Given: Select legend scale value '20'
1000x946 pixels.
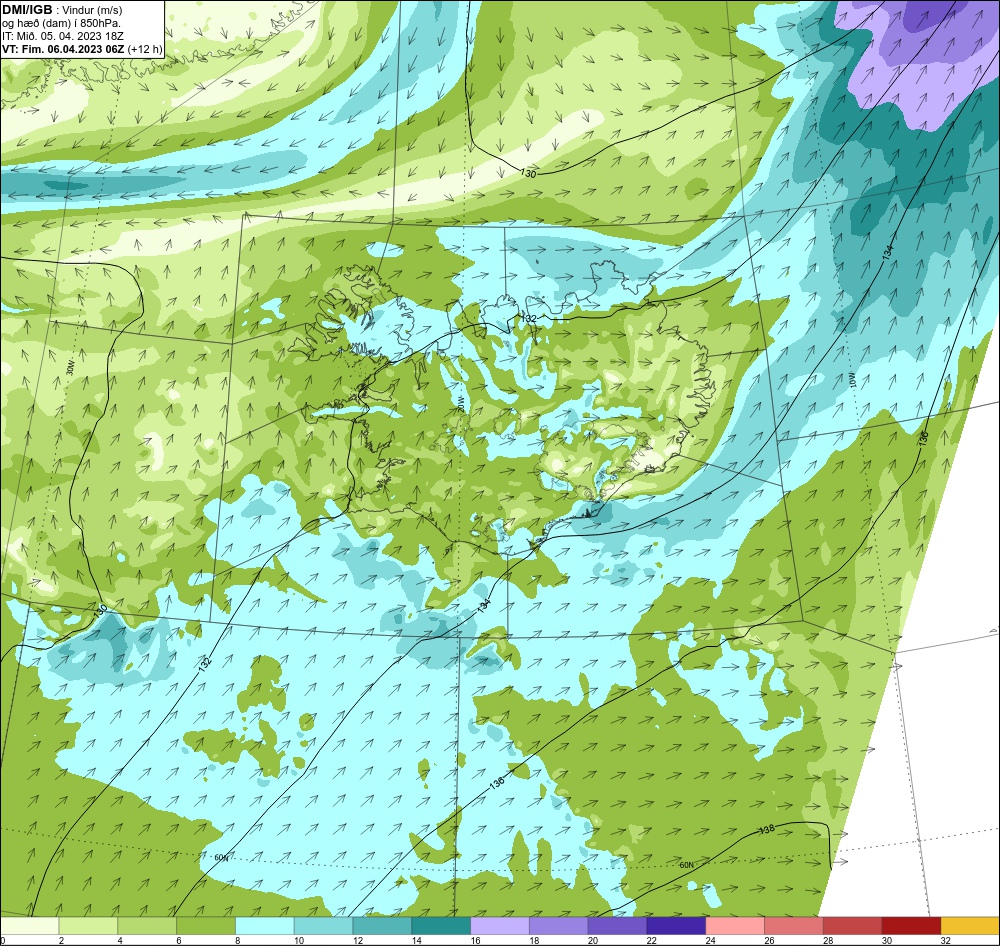Looking at the screenshot, I should (592, 940).
